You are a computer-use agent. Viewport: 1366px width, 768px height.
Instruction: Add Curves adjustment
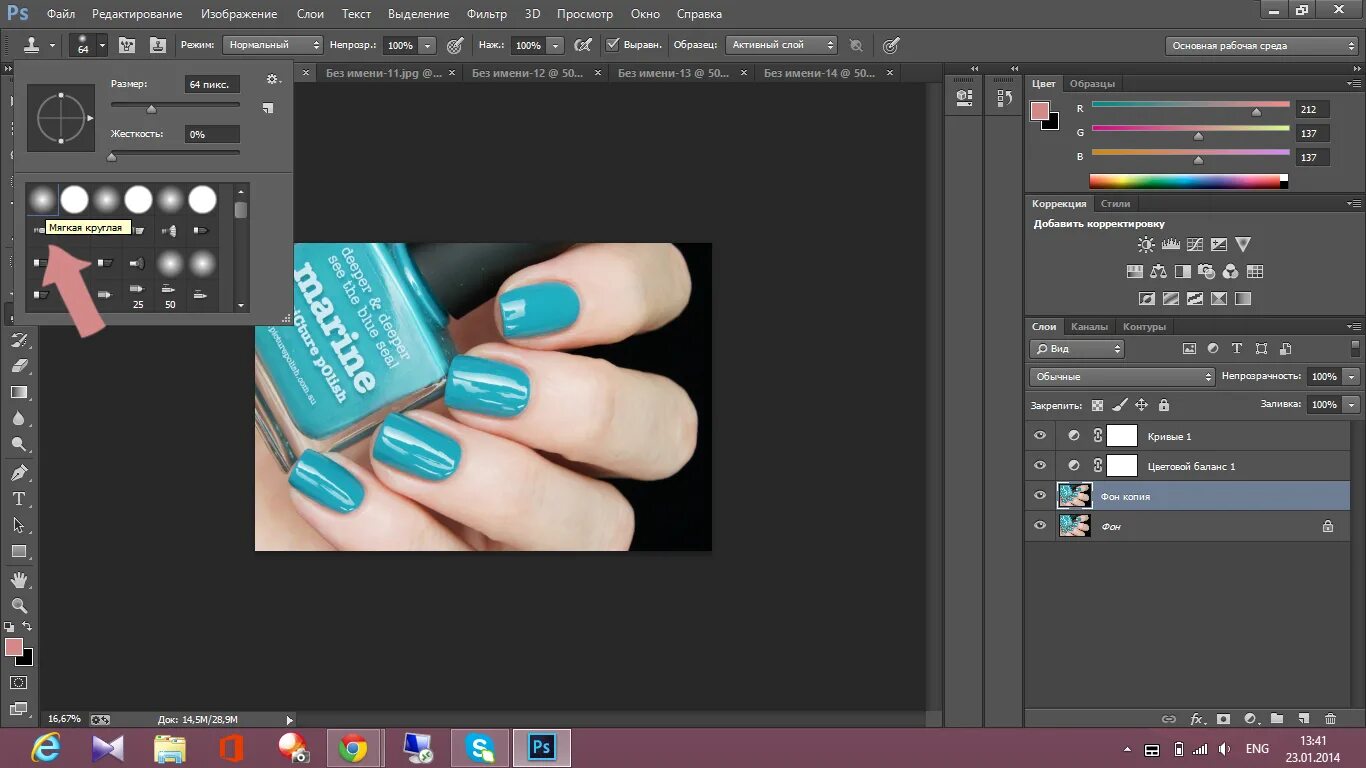pyautogui.click(x=1194, y=244)
